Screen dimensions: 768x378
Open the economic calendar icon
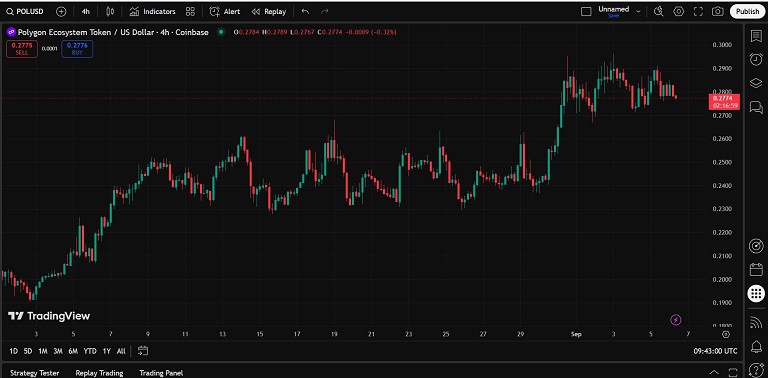pyautogui.click(x=756, y=269)
